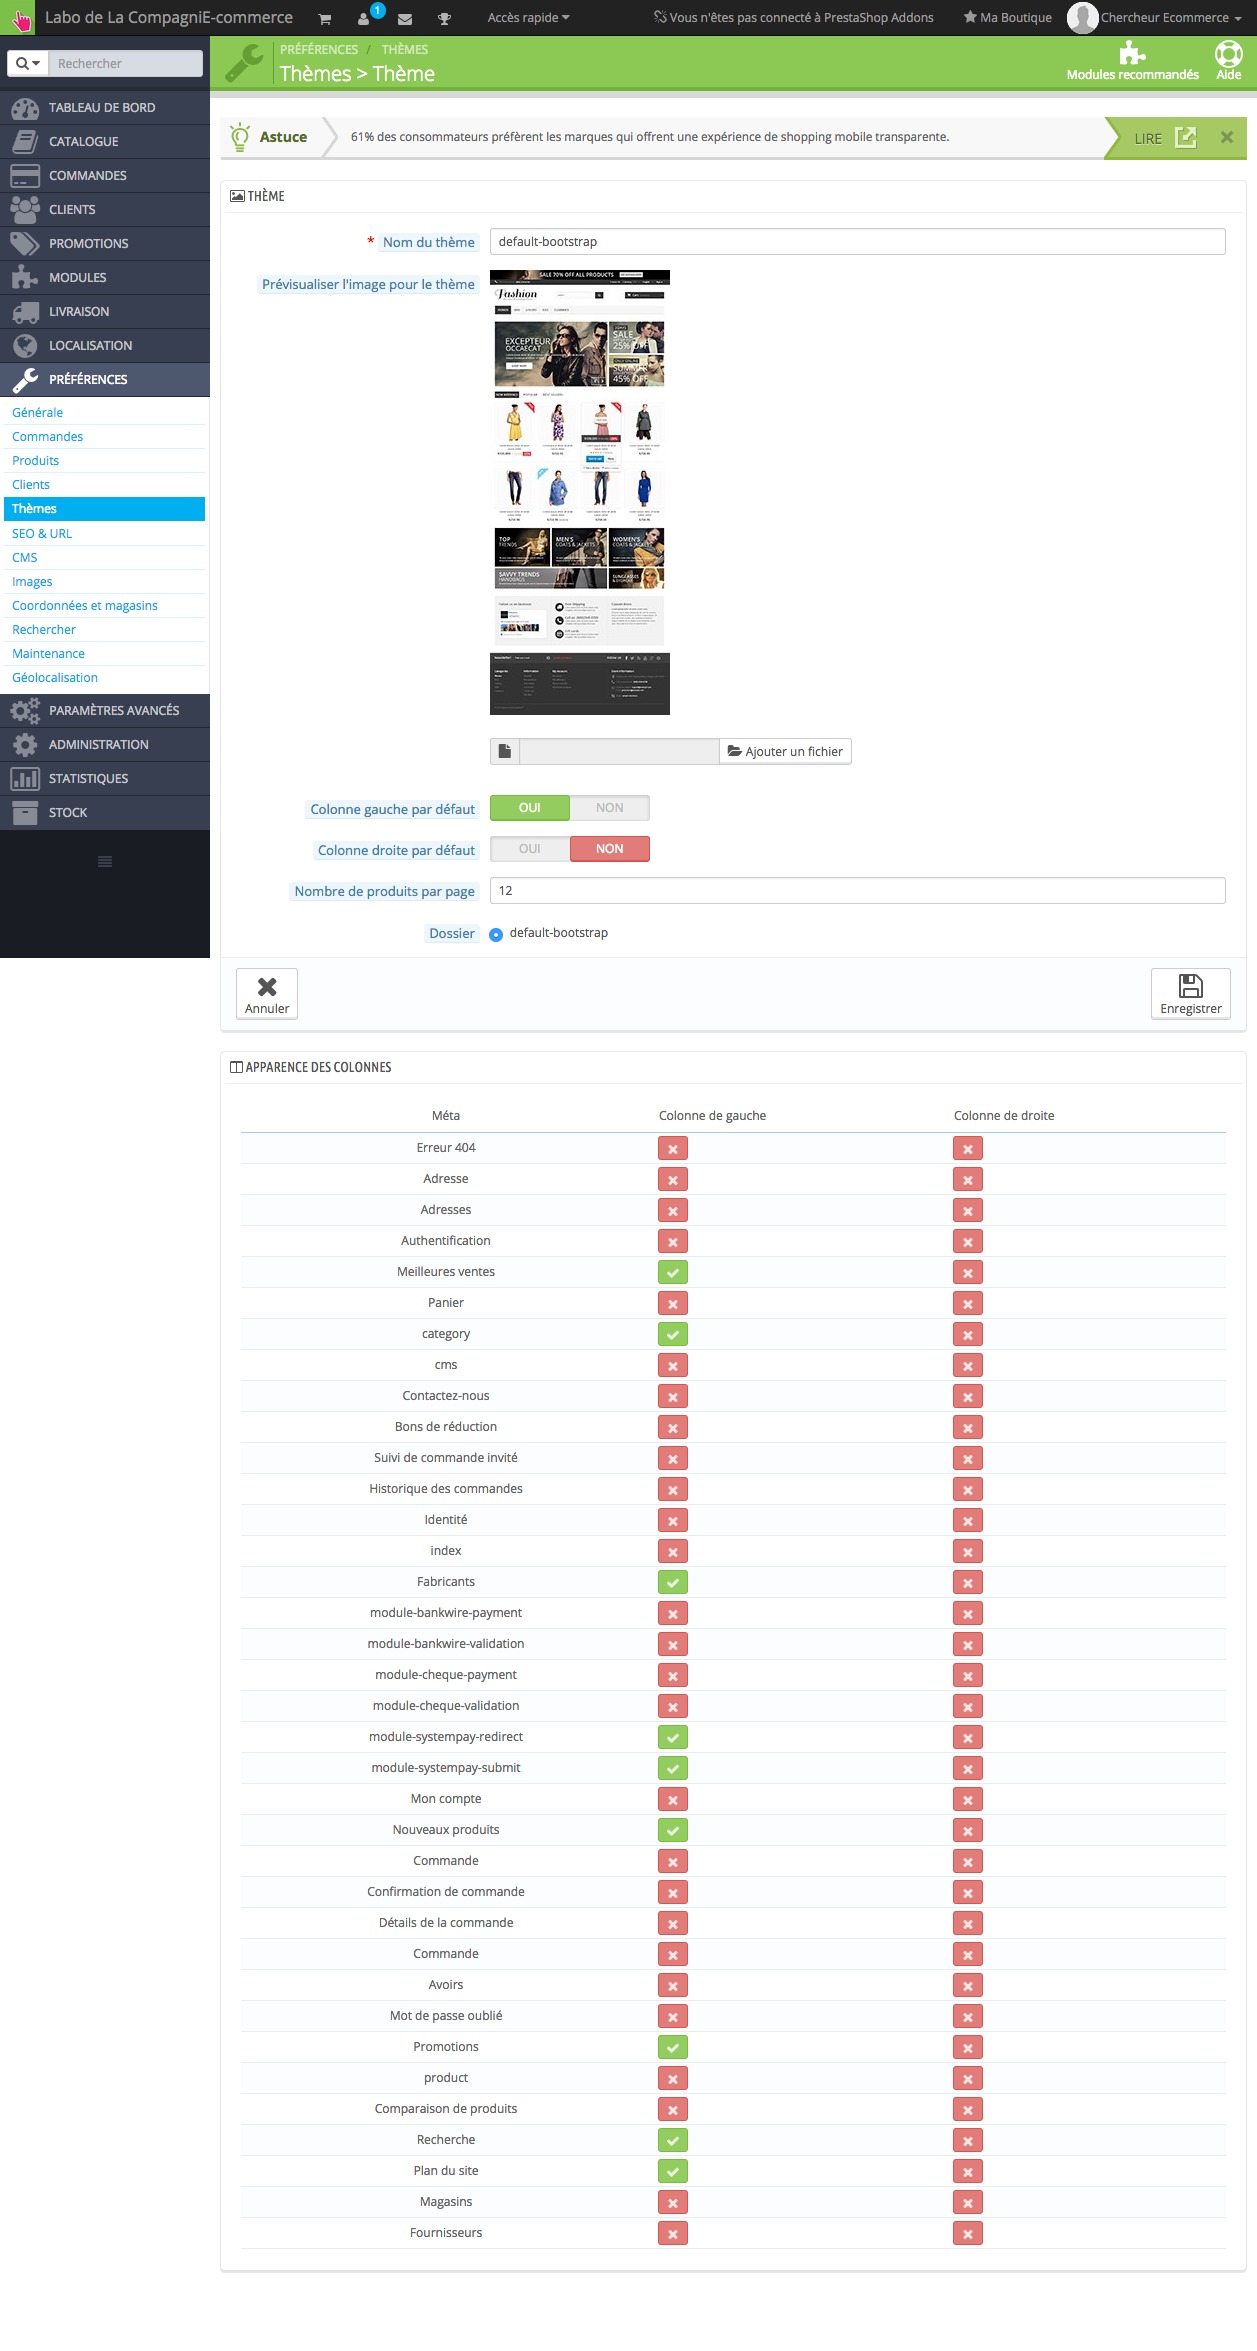This screenshot has height=2351, width=1257.
Task: Dismiss the Astuce tip with X icon
Action: (x=1226, y=137)
